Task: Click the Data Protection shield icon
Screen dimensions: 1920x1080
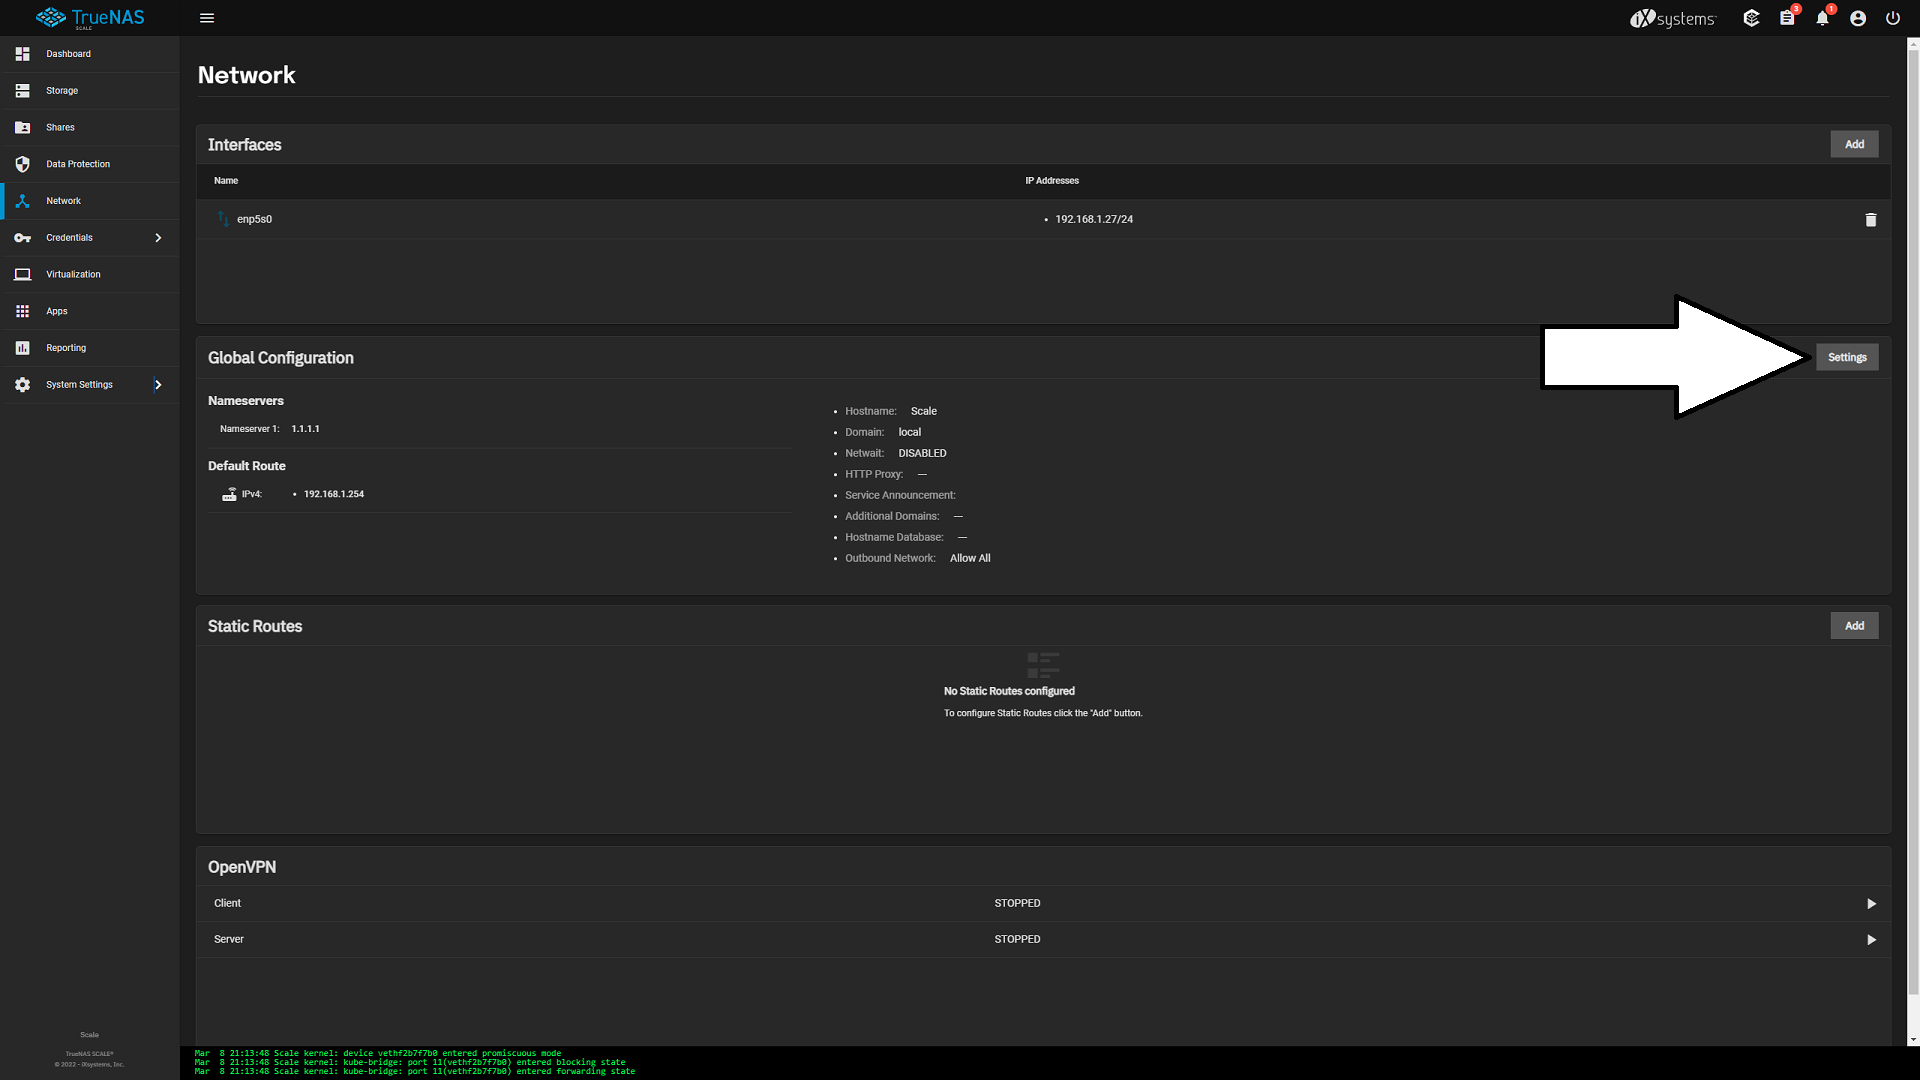Action: point(22,164)
